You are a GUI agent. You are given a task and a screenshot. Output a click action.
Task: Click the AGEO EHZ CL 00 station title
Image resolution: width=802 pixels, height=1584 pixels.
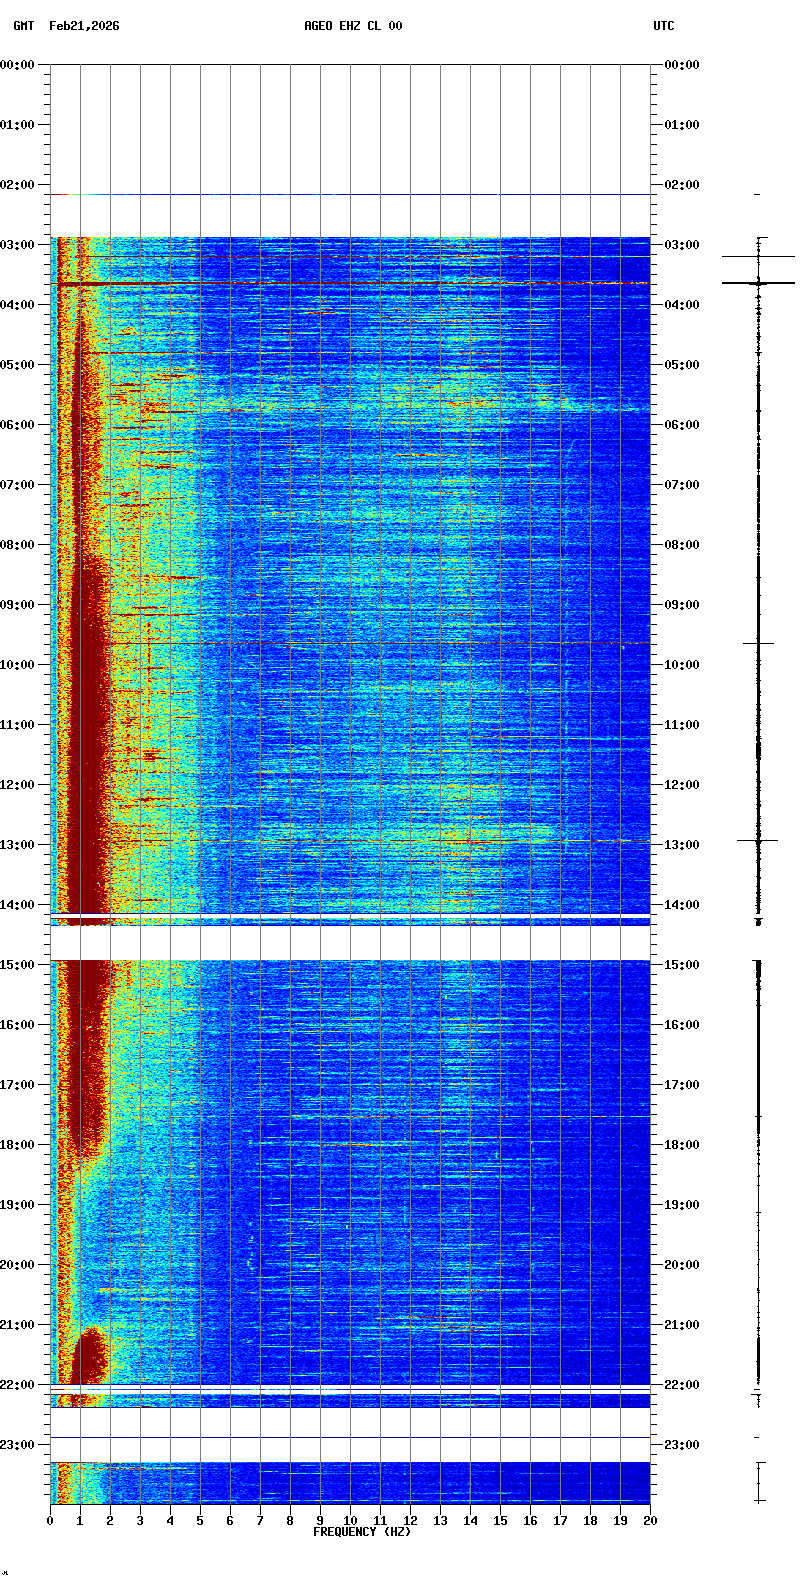coord(353,26)
